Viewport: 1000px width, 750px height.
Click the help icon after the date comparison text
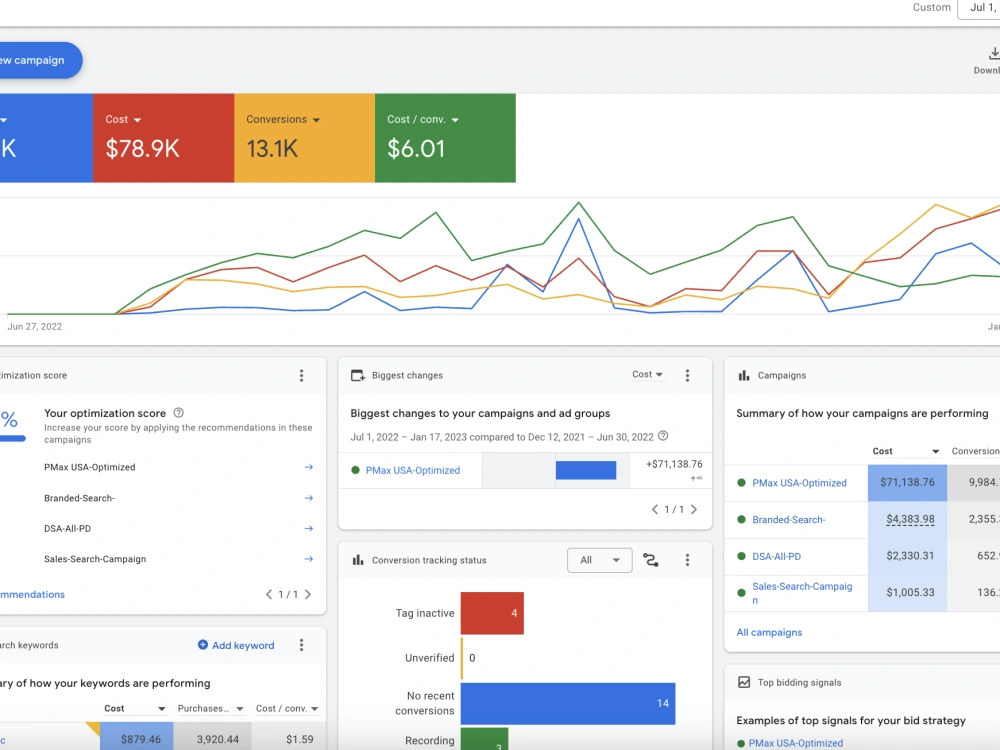pos(663,436)
